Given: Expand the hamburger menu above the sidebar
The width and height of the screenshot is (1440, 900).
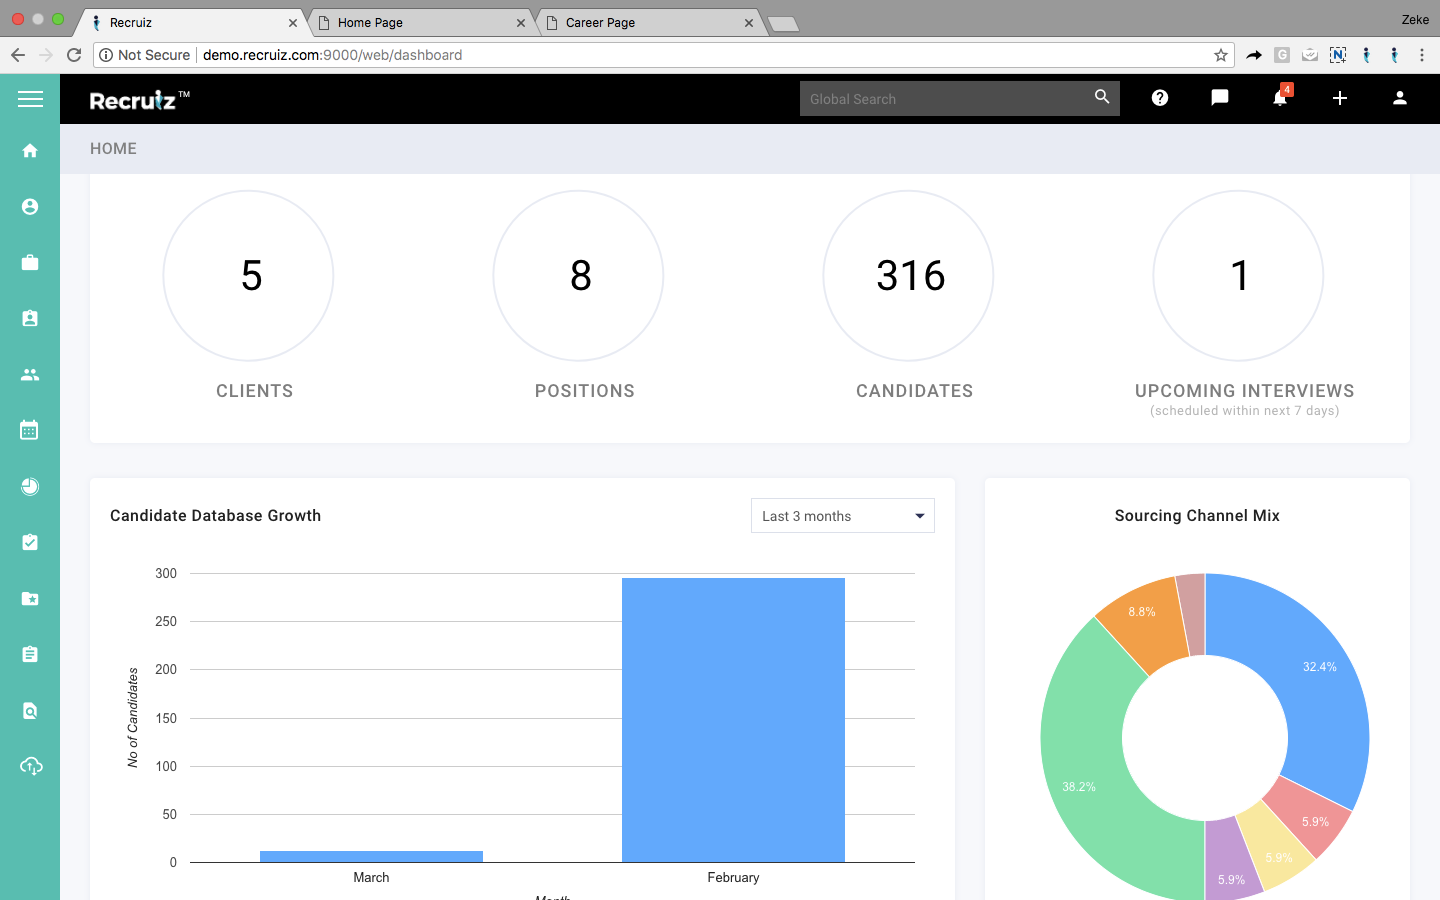Looking at the screenshot, I should 30,99.
